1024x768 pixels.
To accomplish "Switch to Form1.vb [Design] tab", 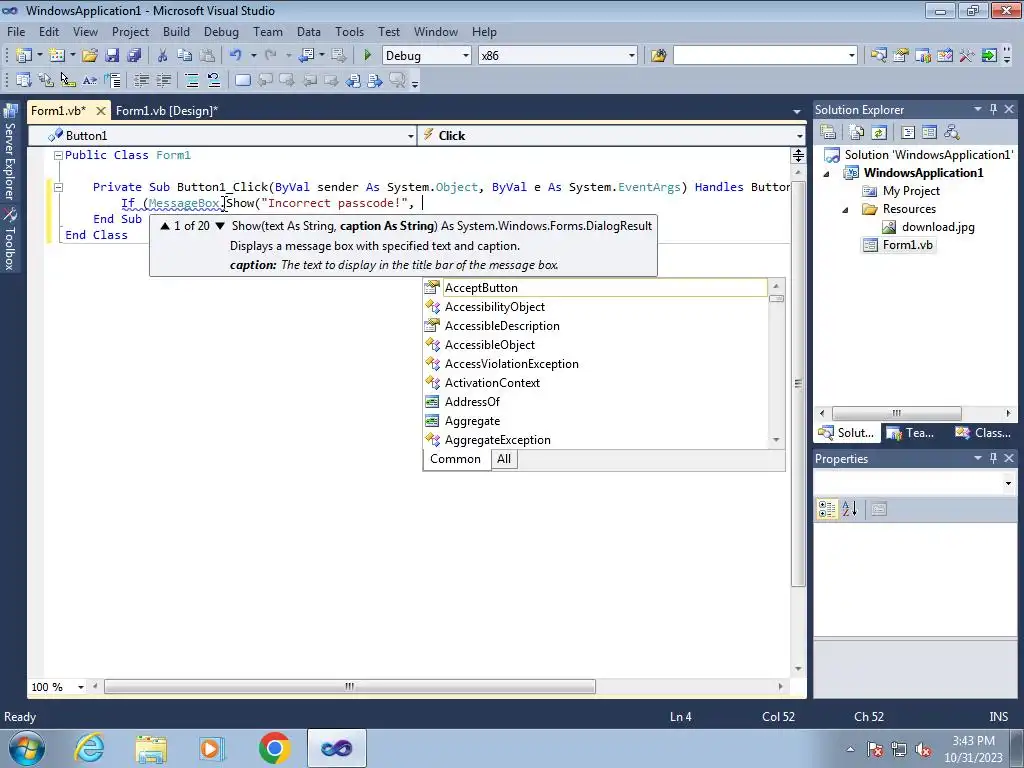I will pyautogui.click(x=167, y=110).
